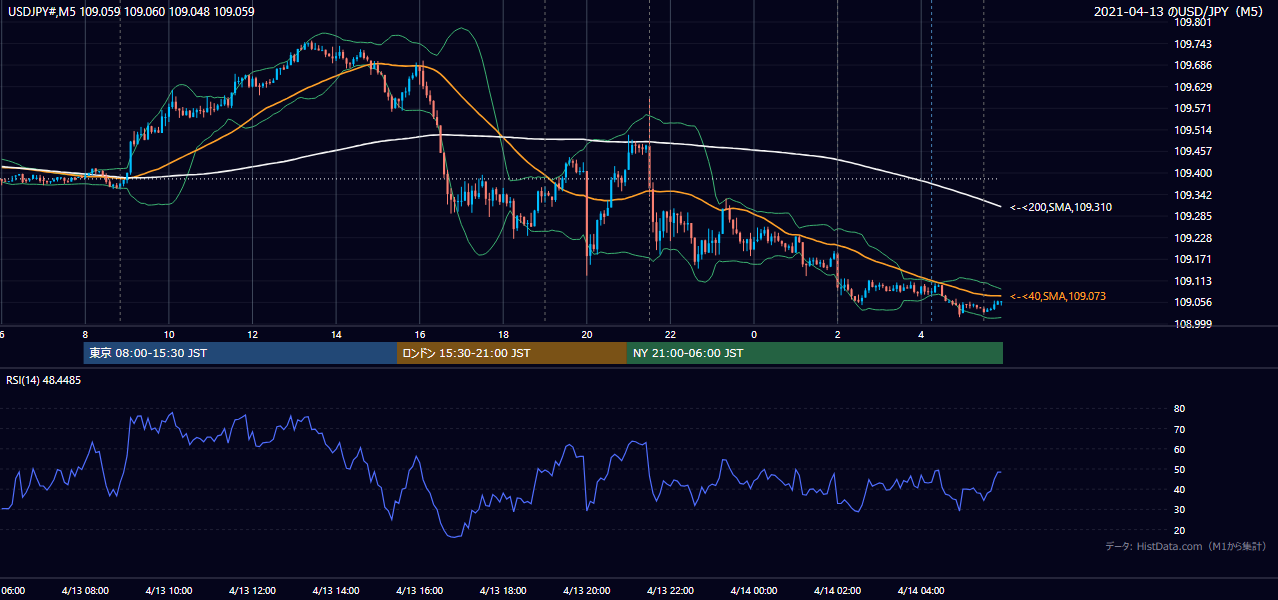Click the RSI(14) 48.4485 indicator label

point(44,380)
